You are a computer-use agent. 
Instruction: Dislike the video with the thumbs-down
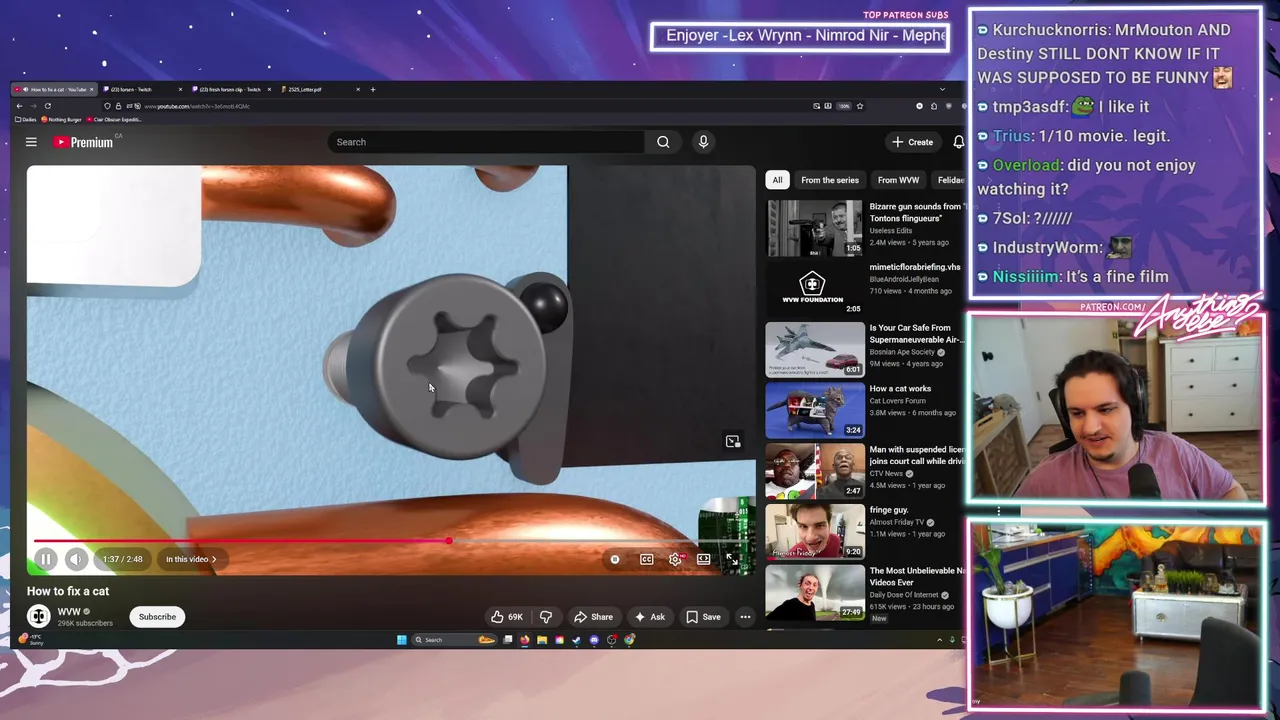(546, 617)
